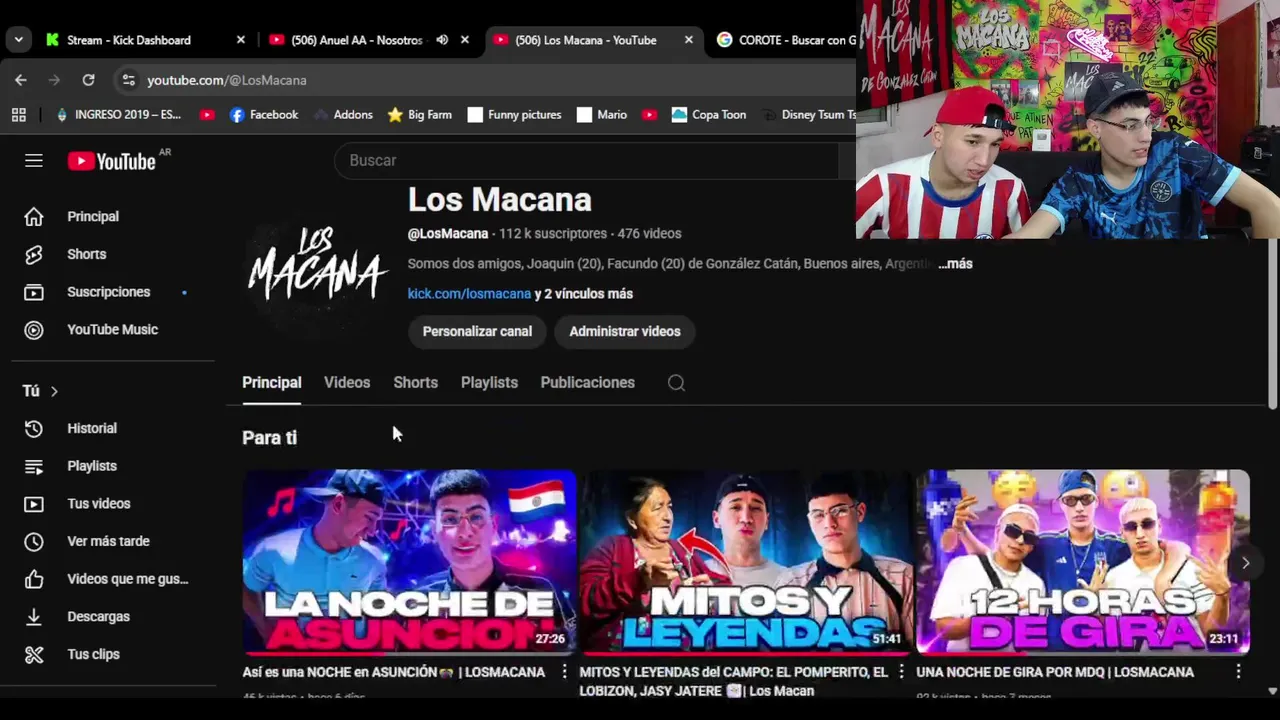Open the y 2 vínculos más link

(584, 294)
